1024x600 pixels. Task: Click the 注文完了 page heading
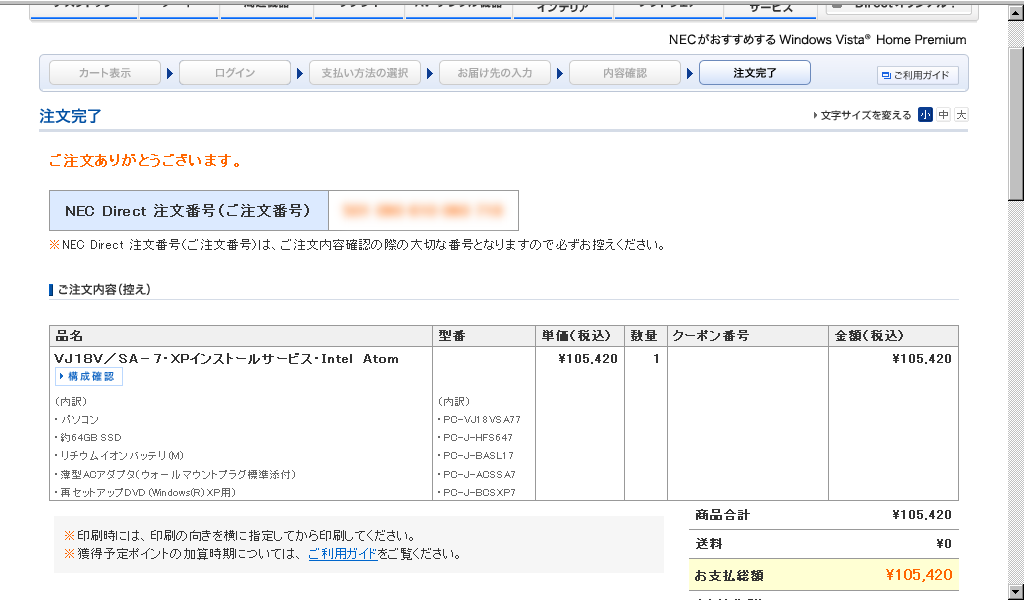70,116
